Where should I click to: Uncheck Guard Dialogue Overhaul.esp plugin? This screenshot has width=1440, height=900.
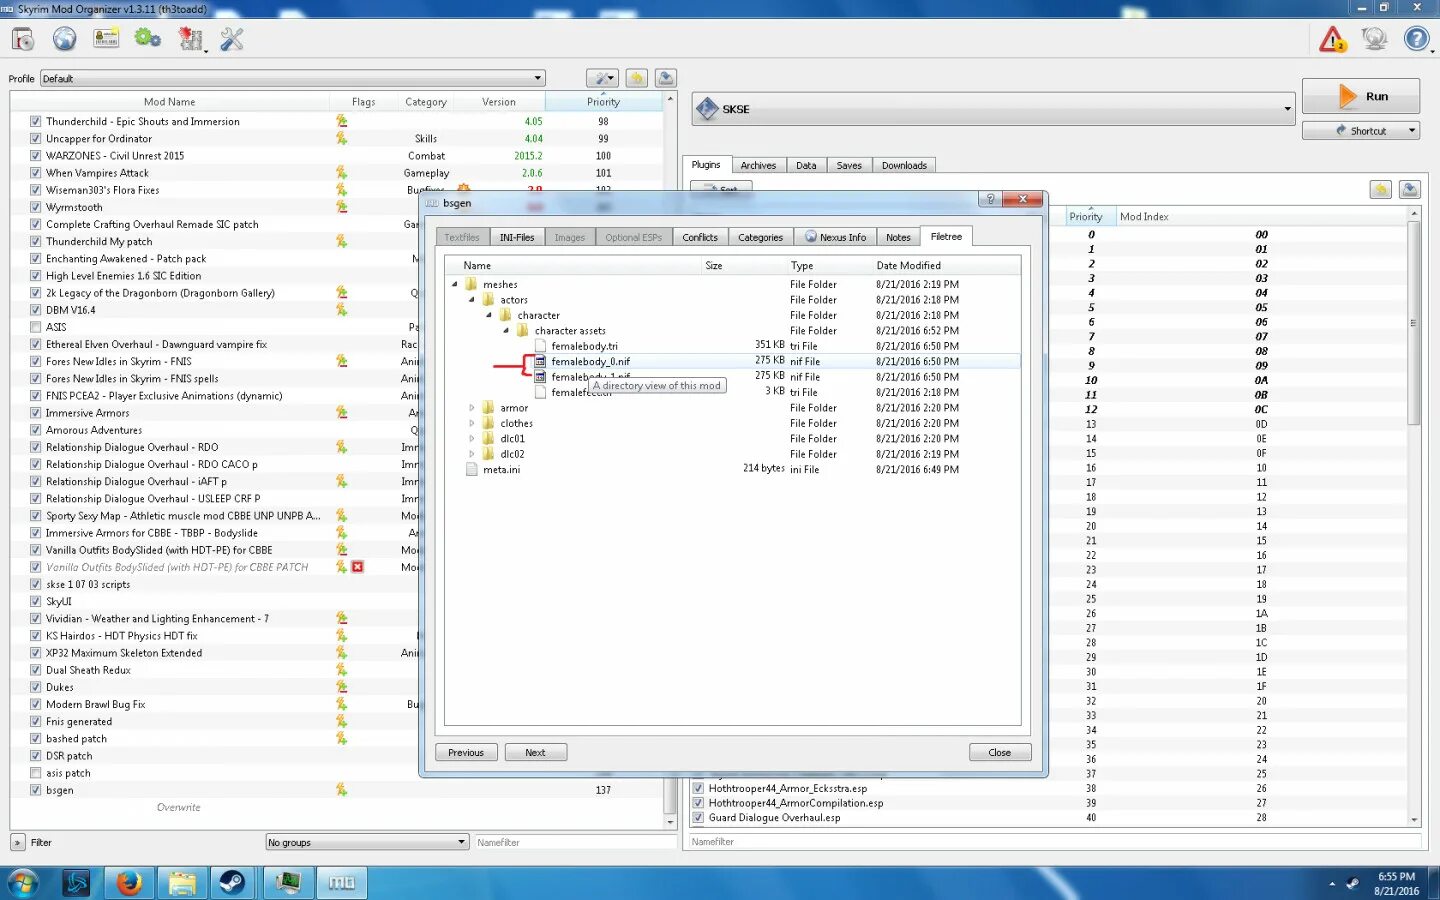698,818
